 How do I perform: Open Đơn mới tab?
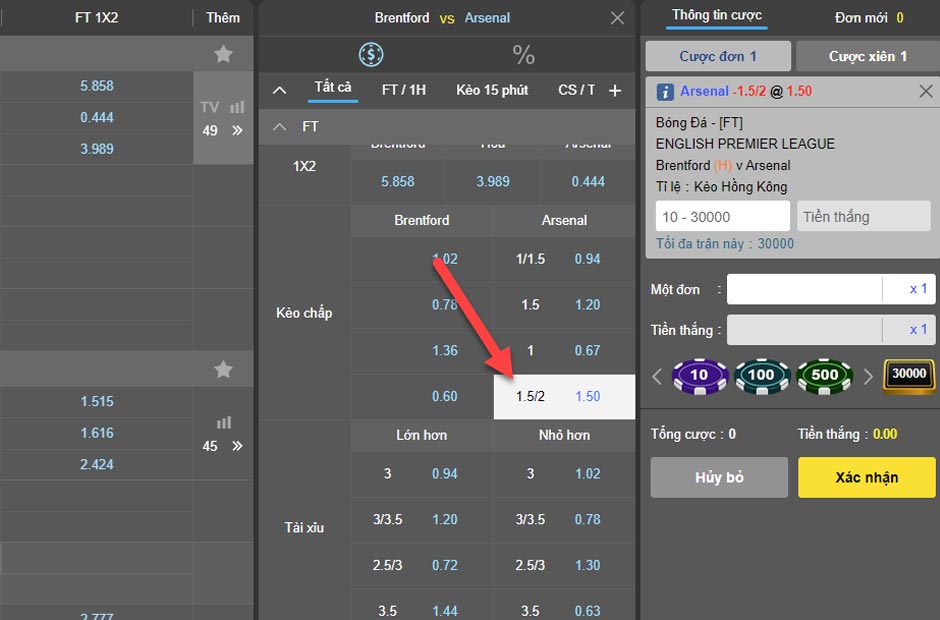click(869, 18)
